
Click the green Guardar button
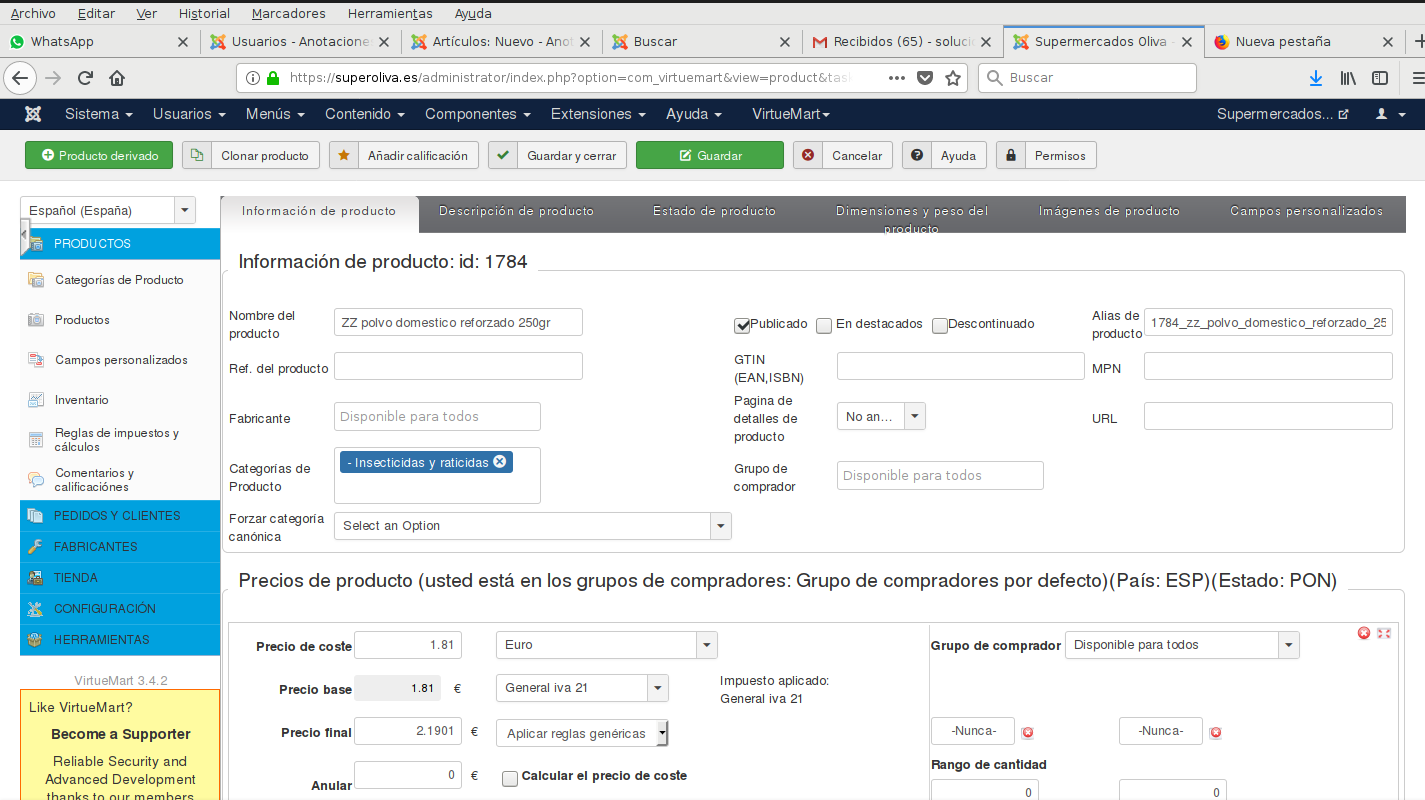click(x=710, y=155)
